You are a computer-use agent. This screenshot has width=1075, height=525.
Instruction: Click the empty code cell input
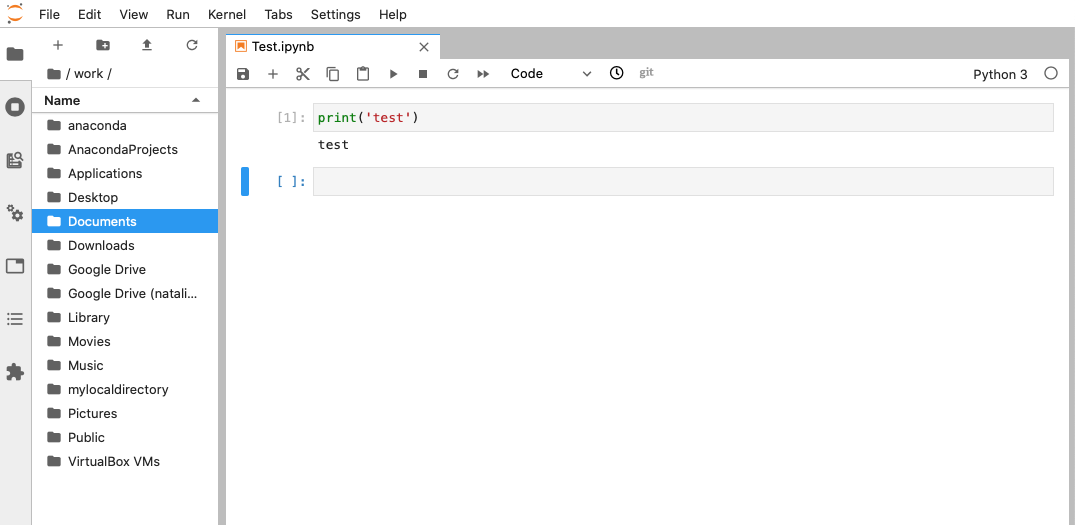tap(682, 182)
